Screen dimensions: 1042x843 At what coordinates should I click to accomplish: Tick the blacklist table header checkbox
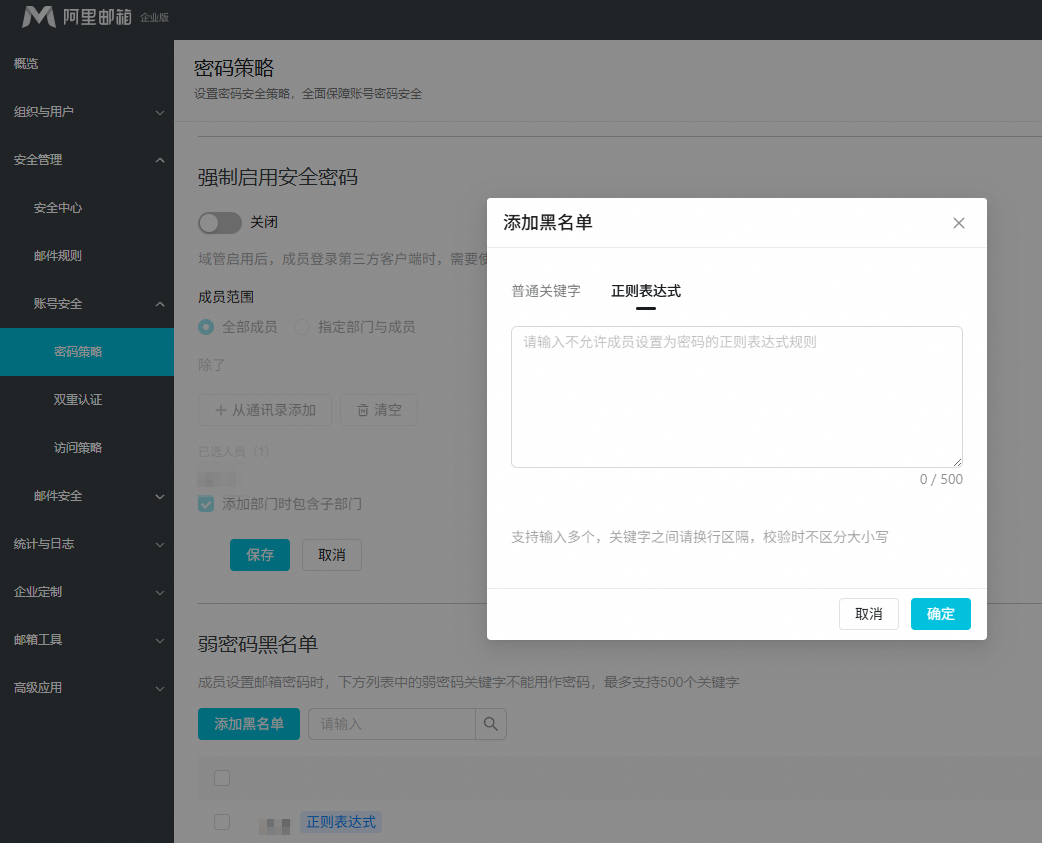222,778
